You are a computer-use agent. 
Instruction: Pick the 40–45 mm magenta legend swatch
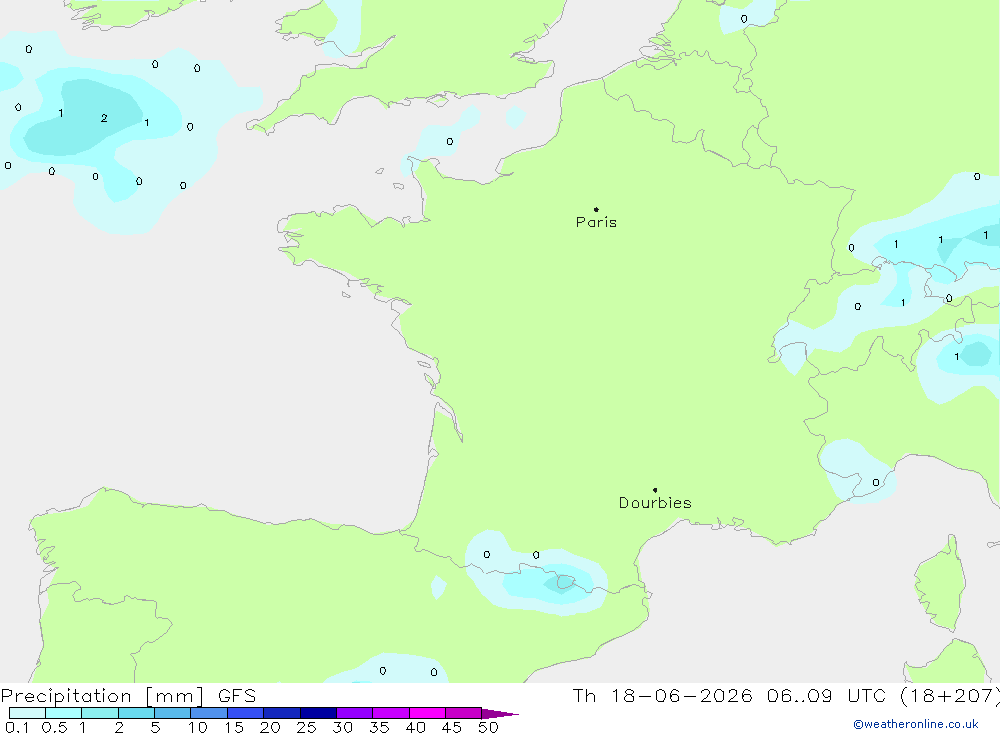tap(427, 713)
